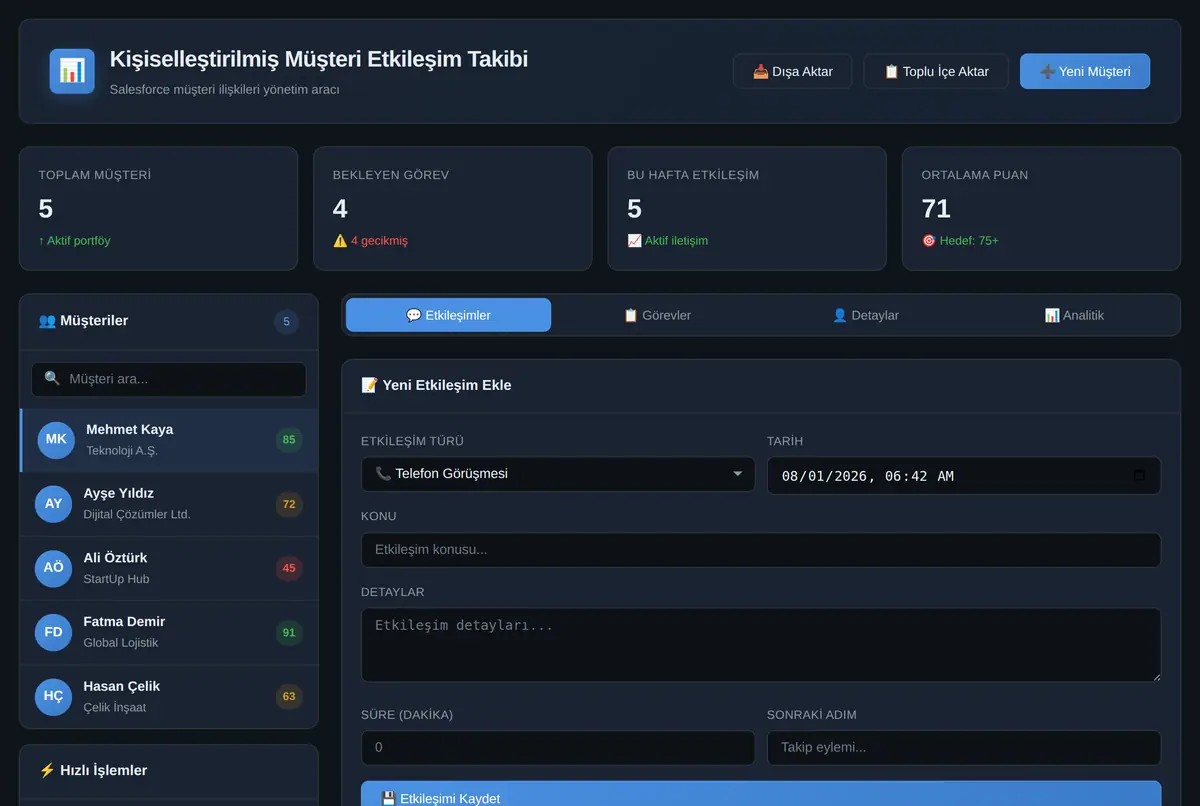Viewport: 1200px width, 806px height.
Task: Switch to the Analitik tab
Action: (x=1074, y=315)
